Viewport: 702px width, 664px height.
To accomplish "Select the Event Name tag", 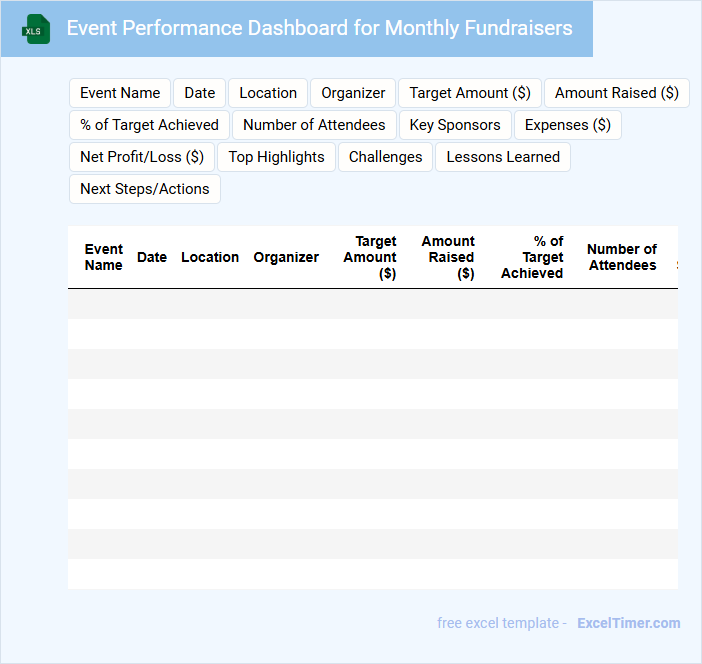I will (x=120, y=93).
